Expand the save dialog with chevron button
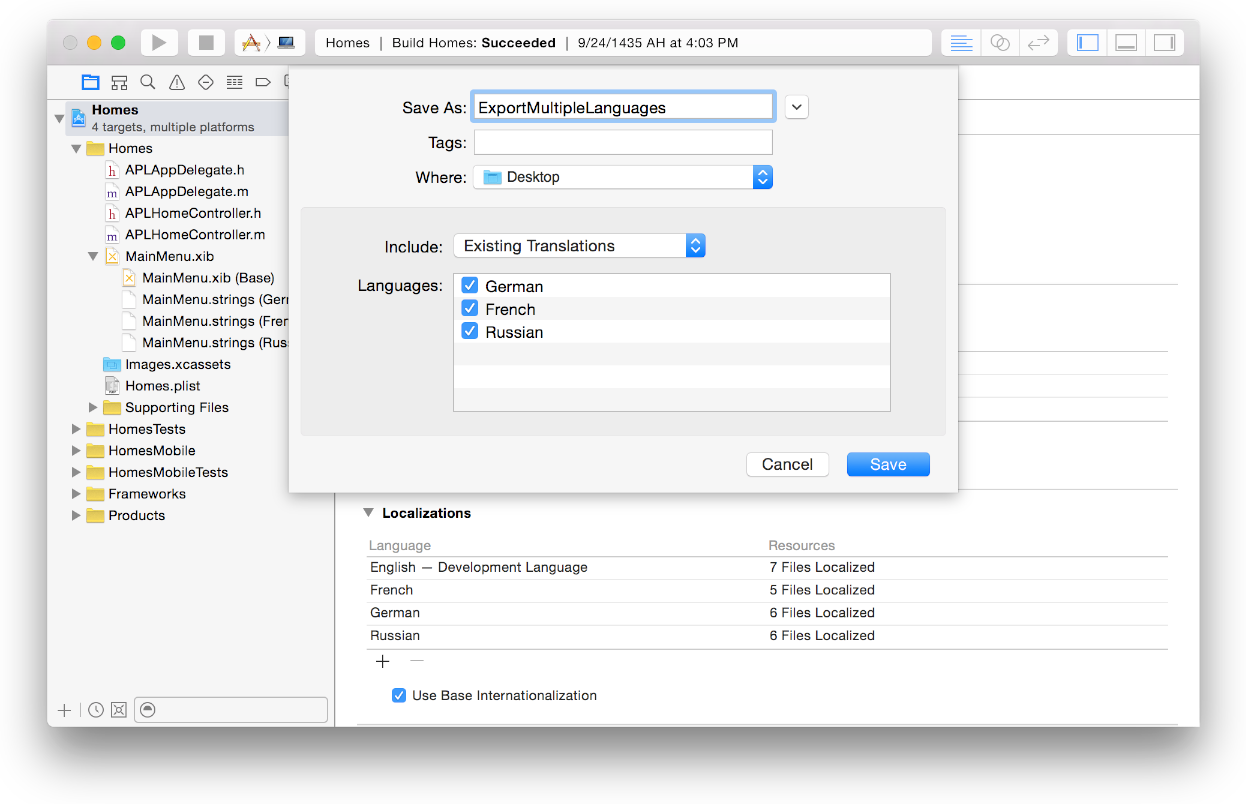1246x804 pixels. point(796,107)
